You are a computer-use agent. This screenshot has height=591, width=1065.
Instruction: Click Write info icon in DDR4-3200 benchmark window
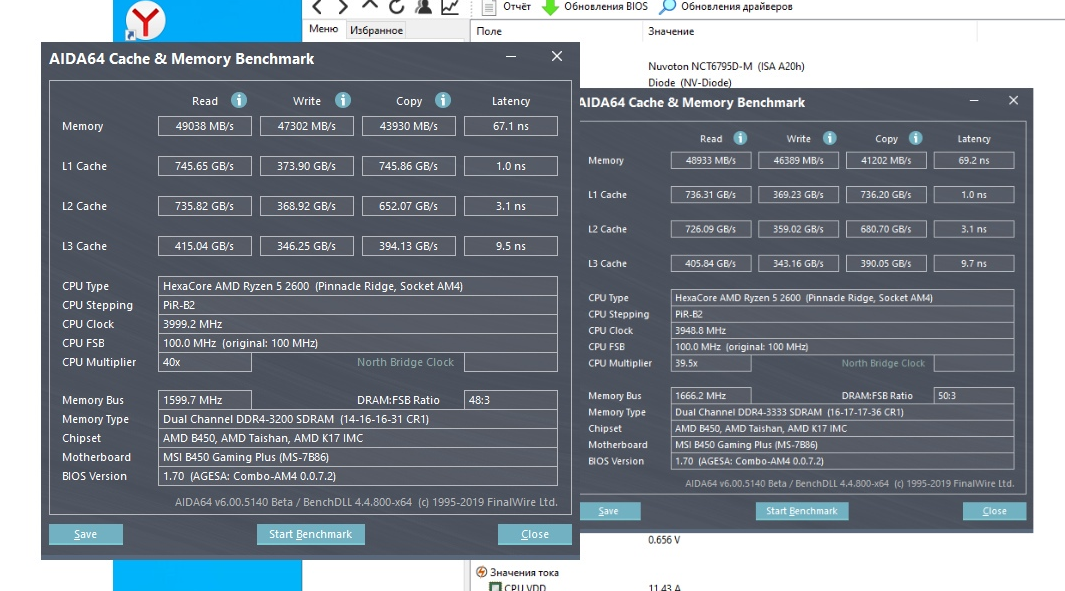pos(343,101)
